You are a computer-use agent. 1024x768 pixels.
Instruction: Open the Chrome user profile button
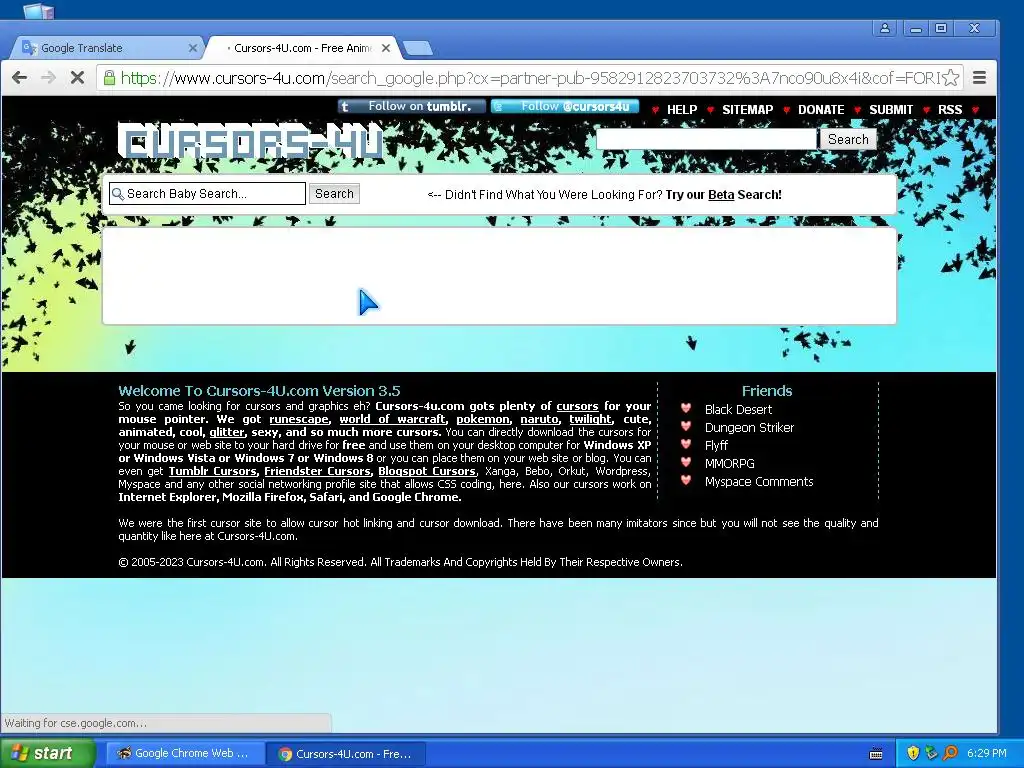point(884,28)
